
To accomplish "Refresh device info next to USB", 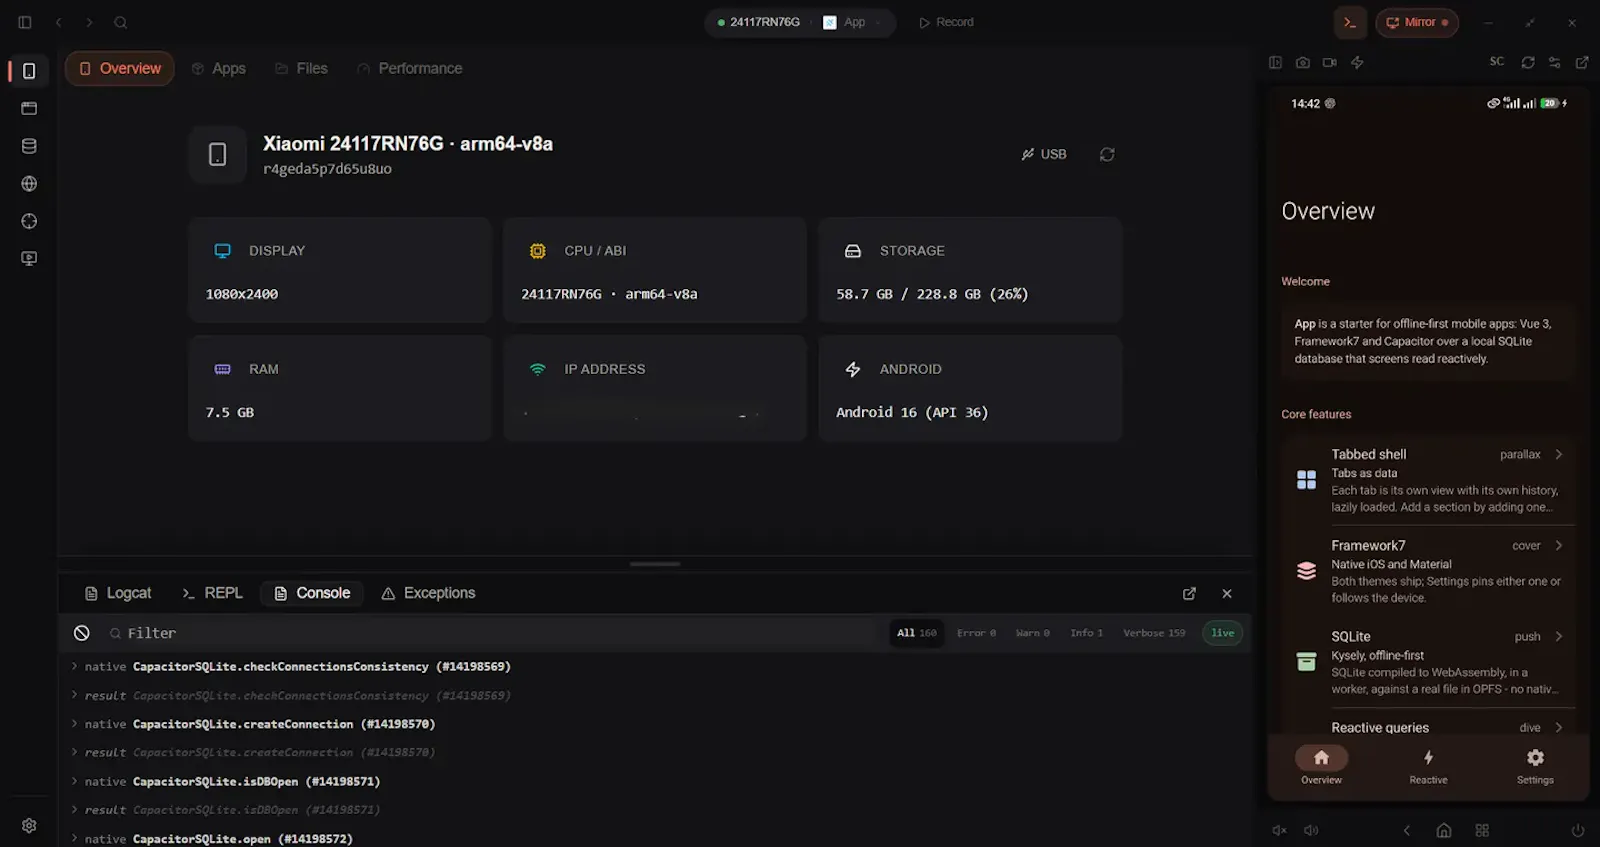I will (1107, 154).
